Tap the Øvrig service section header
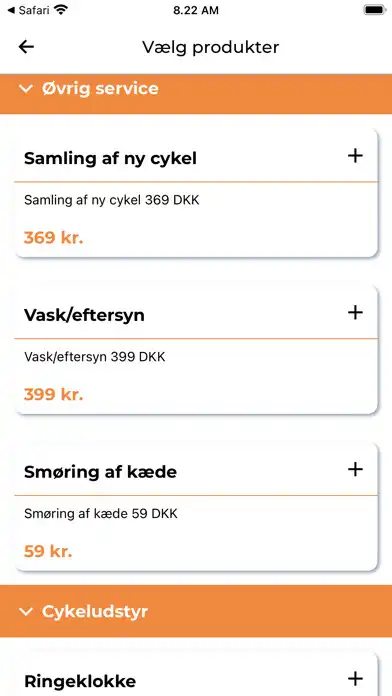Image resolution: width=392 pixels, height=696 pixels. click(x=196, y=94)
